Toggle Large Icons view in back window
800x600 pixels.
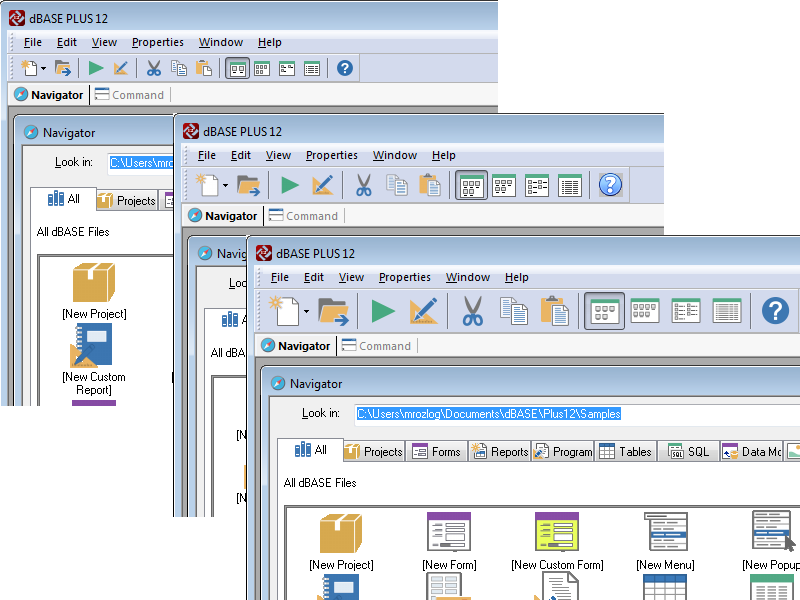coord(237,68)
